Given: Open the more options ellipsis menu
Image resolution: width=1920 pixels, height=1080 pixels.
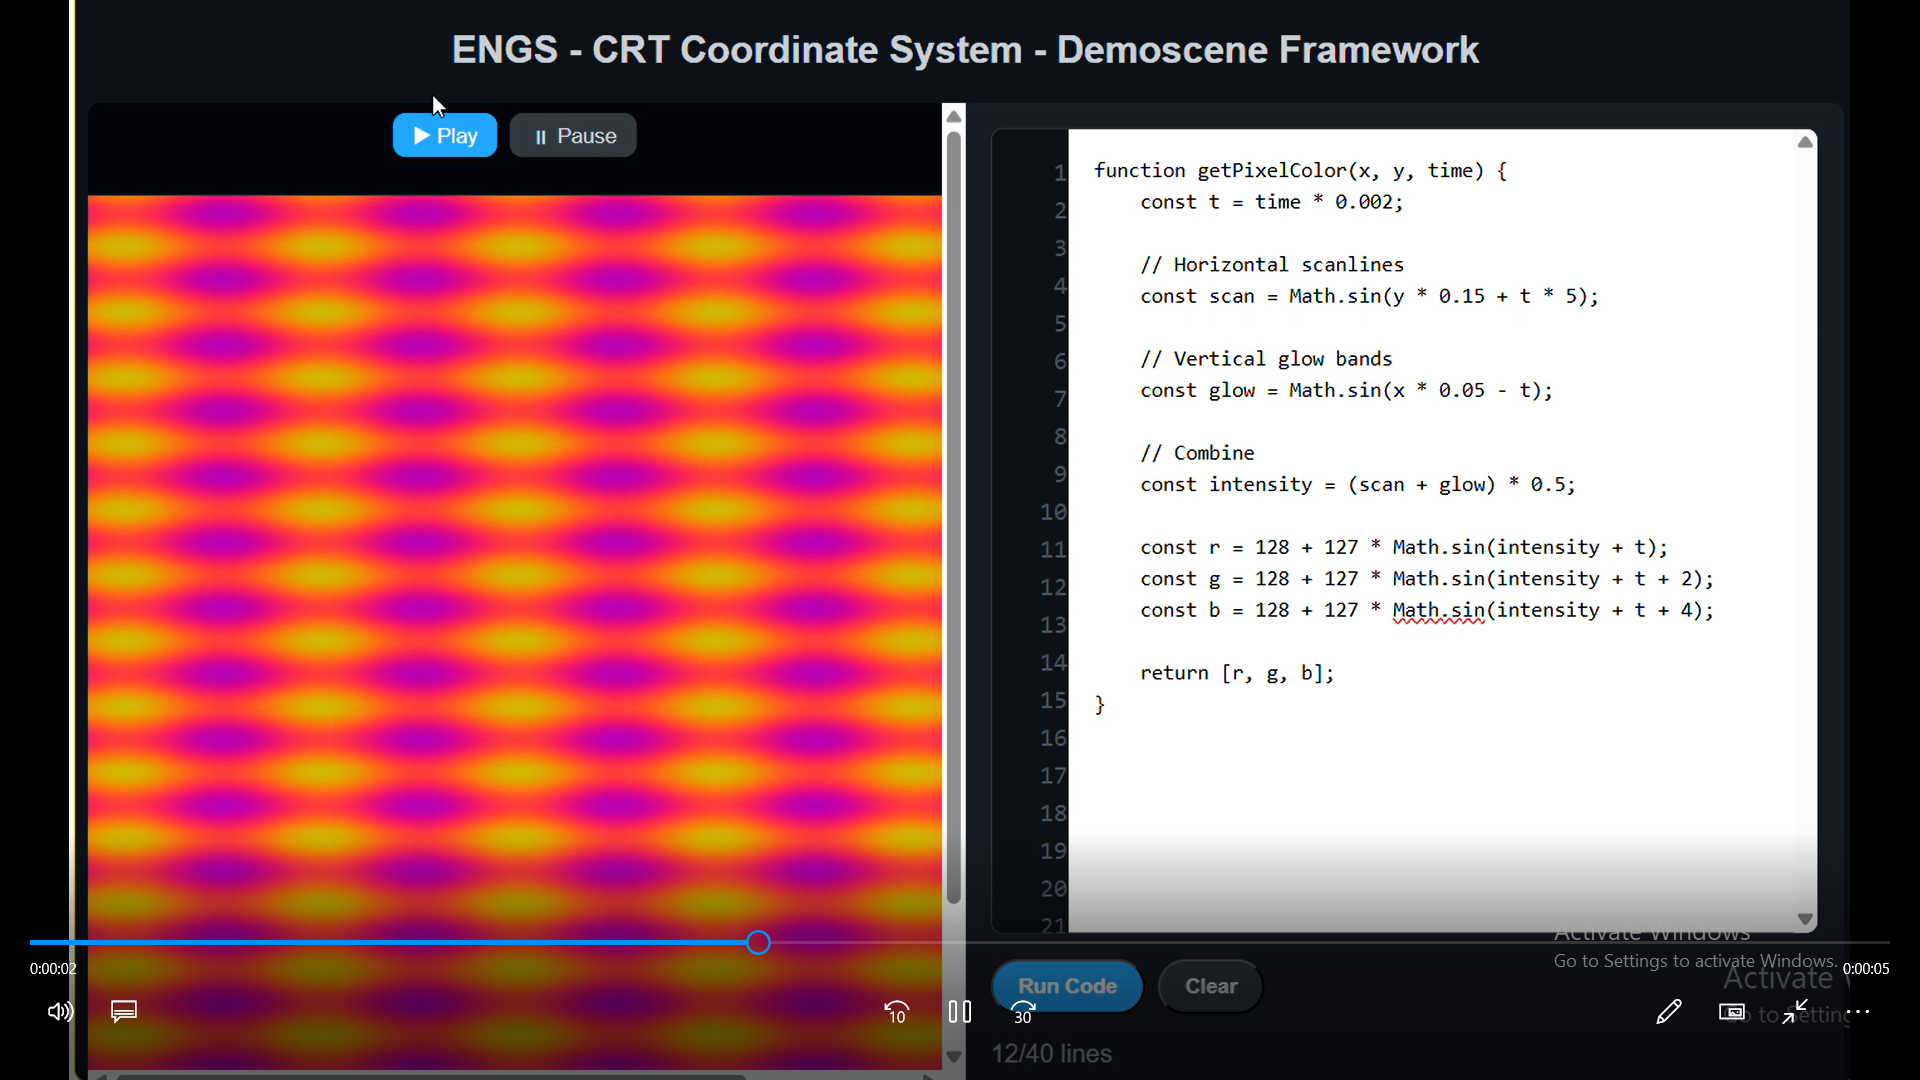Looking at the screenshot, I should [x=1858, y=1012].
